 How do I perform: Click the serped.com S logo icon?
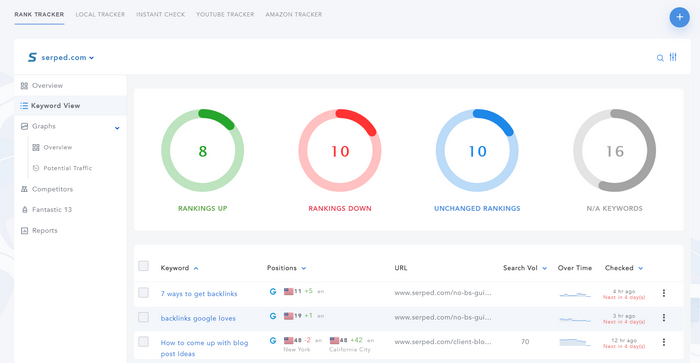(32, 57)
